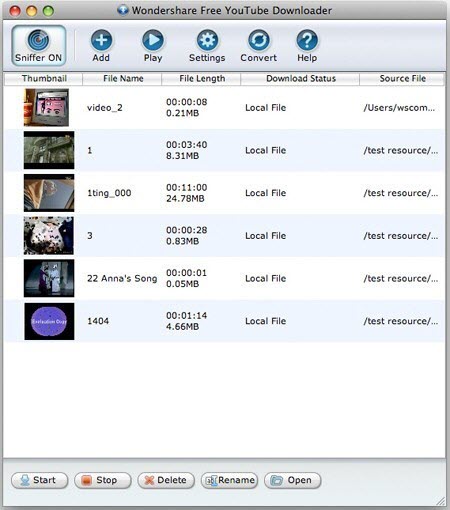This screenshot has height=510, width=450.
Task: Click file length 00:00:01 0.05MB
Action: point(187,278)
